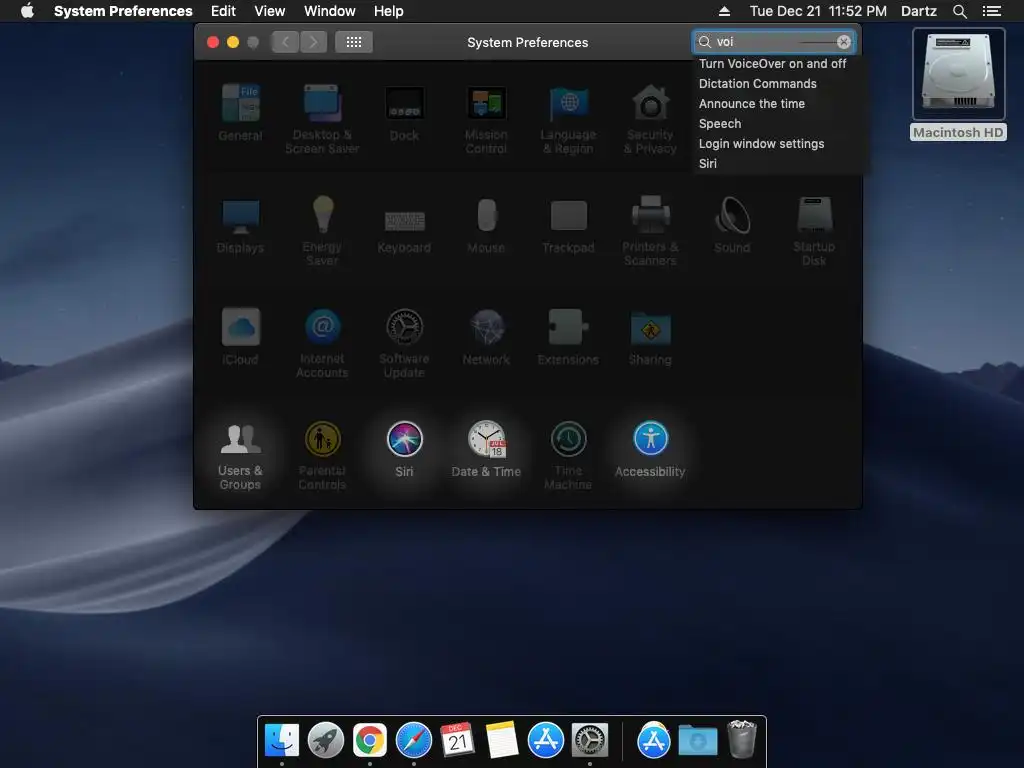Open the highlighted Accessibility pane

point(650,449)
